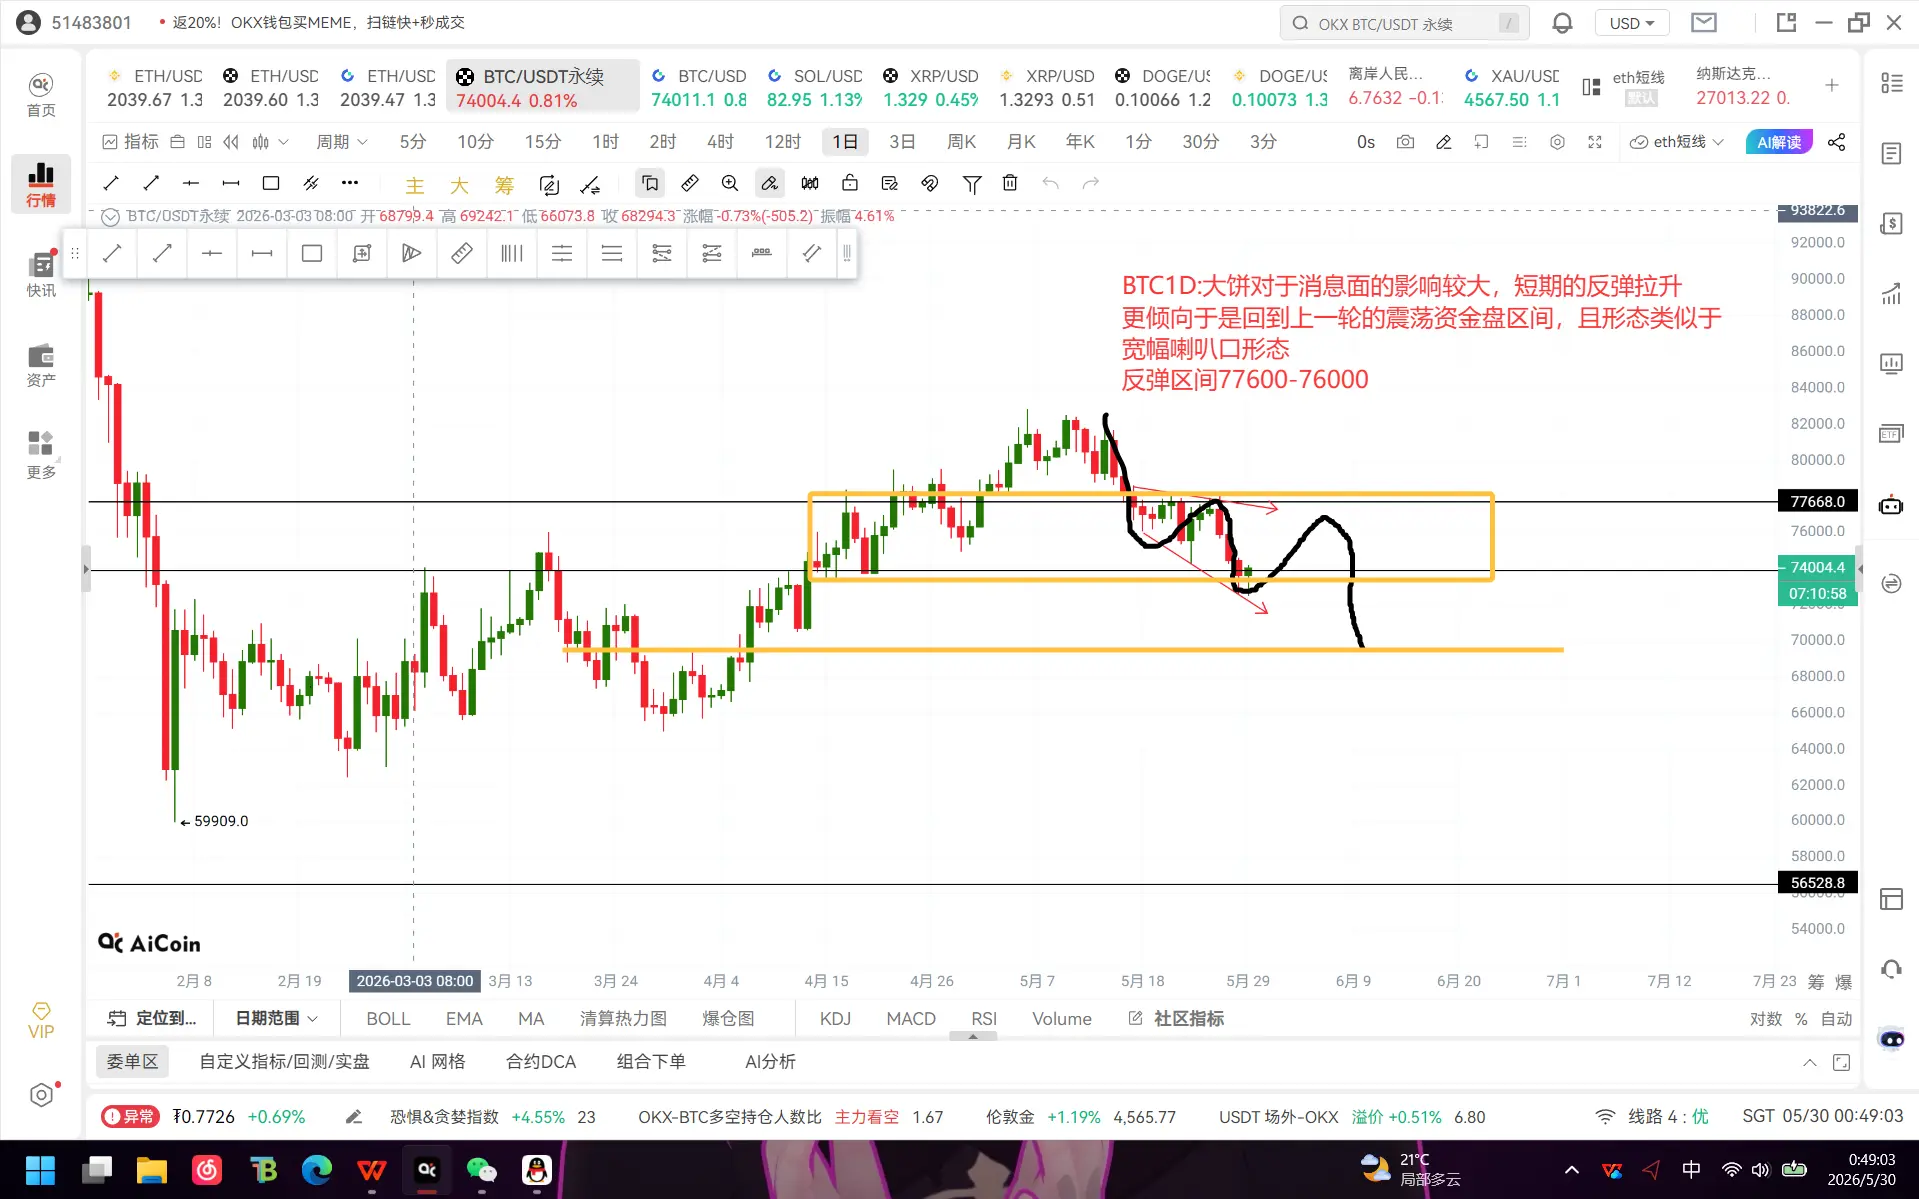Open chart settings hexagon icon
Image resolution: width=1919 pixels, height=1199 pixels.
tap(1557, 142)
